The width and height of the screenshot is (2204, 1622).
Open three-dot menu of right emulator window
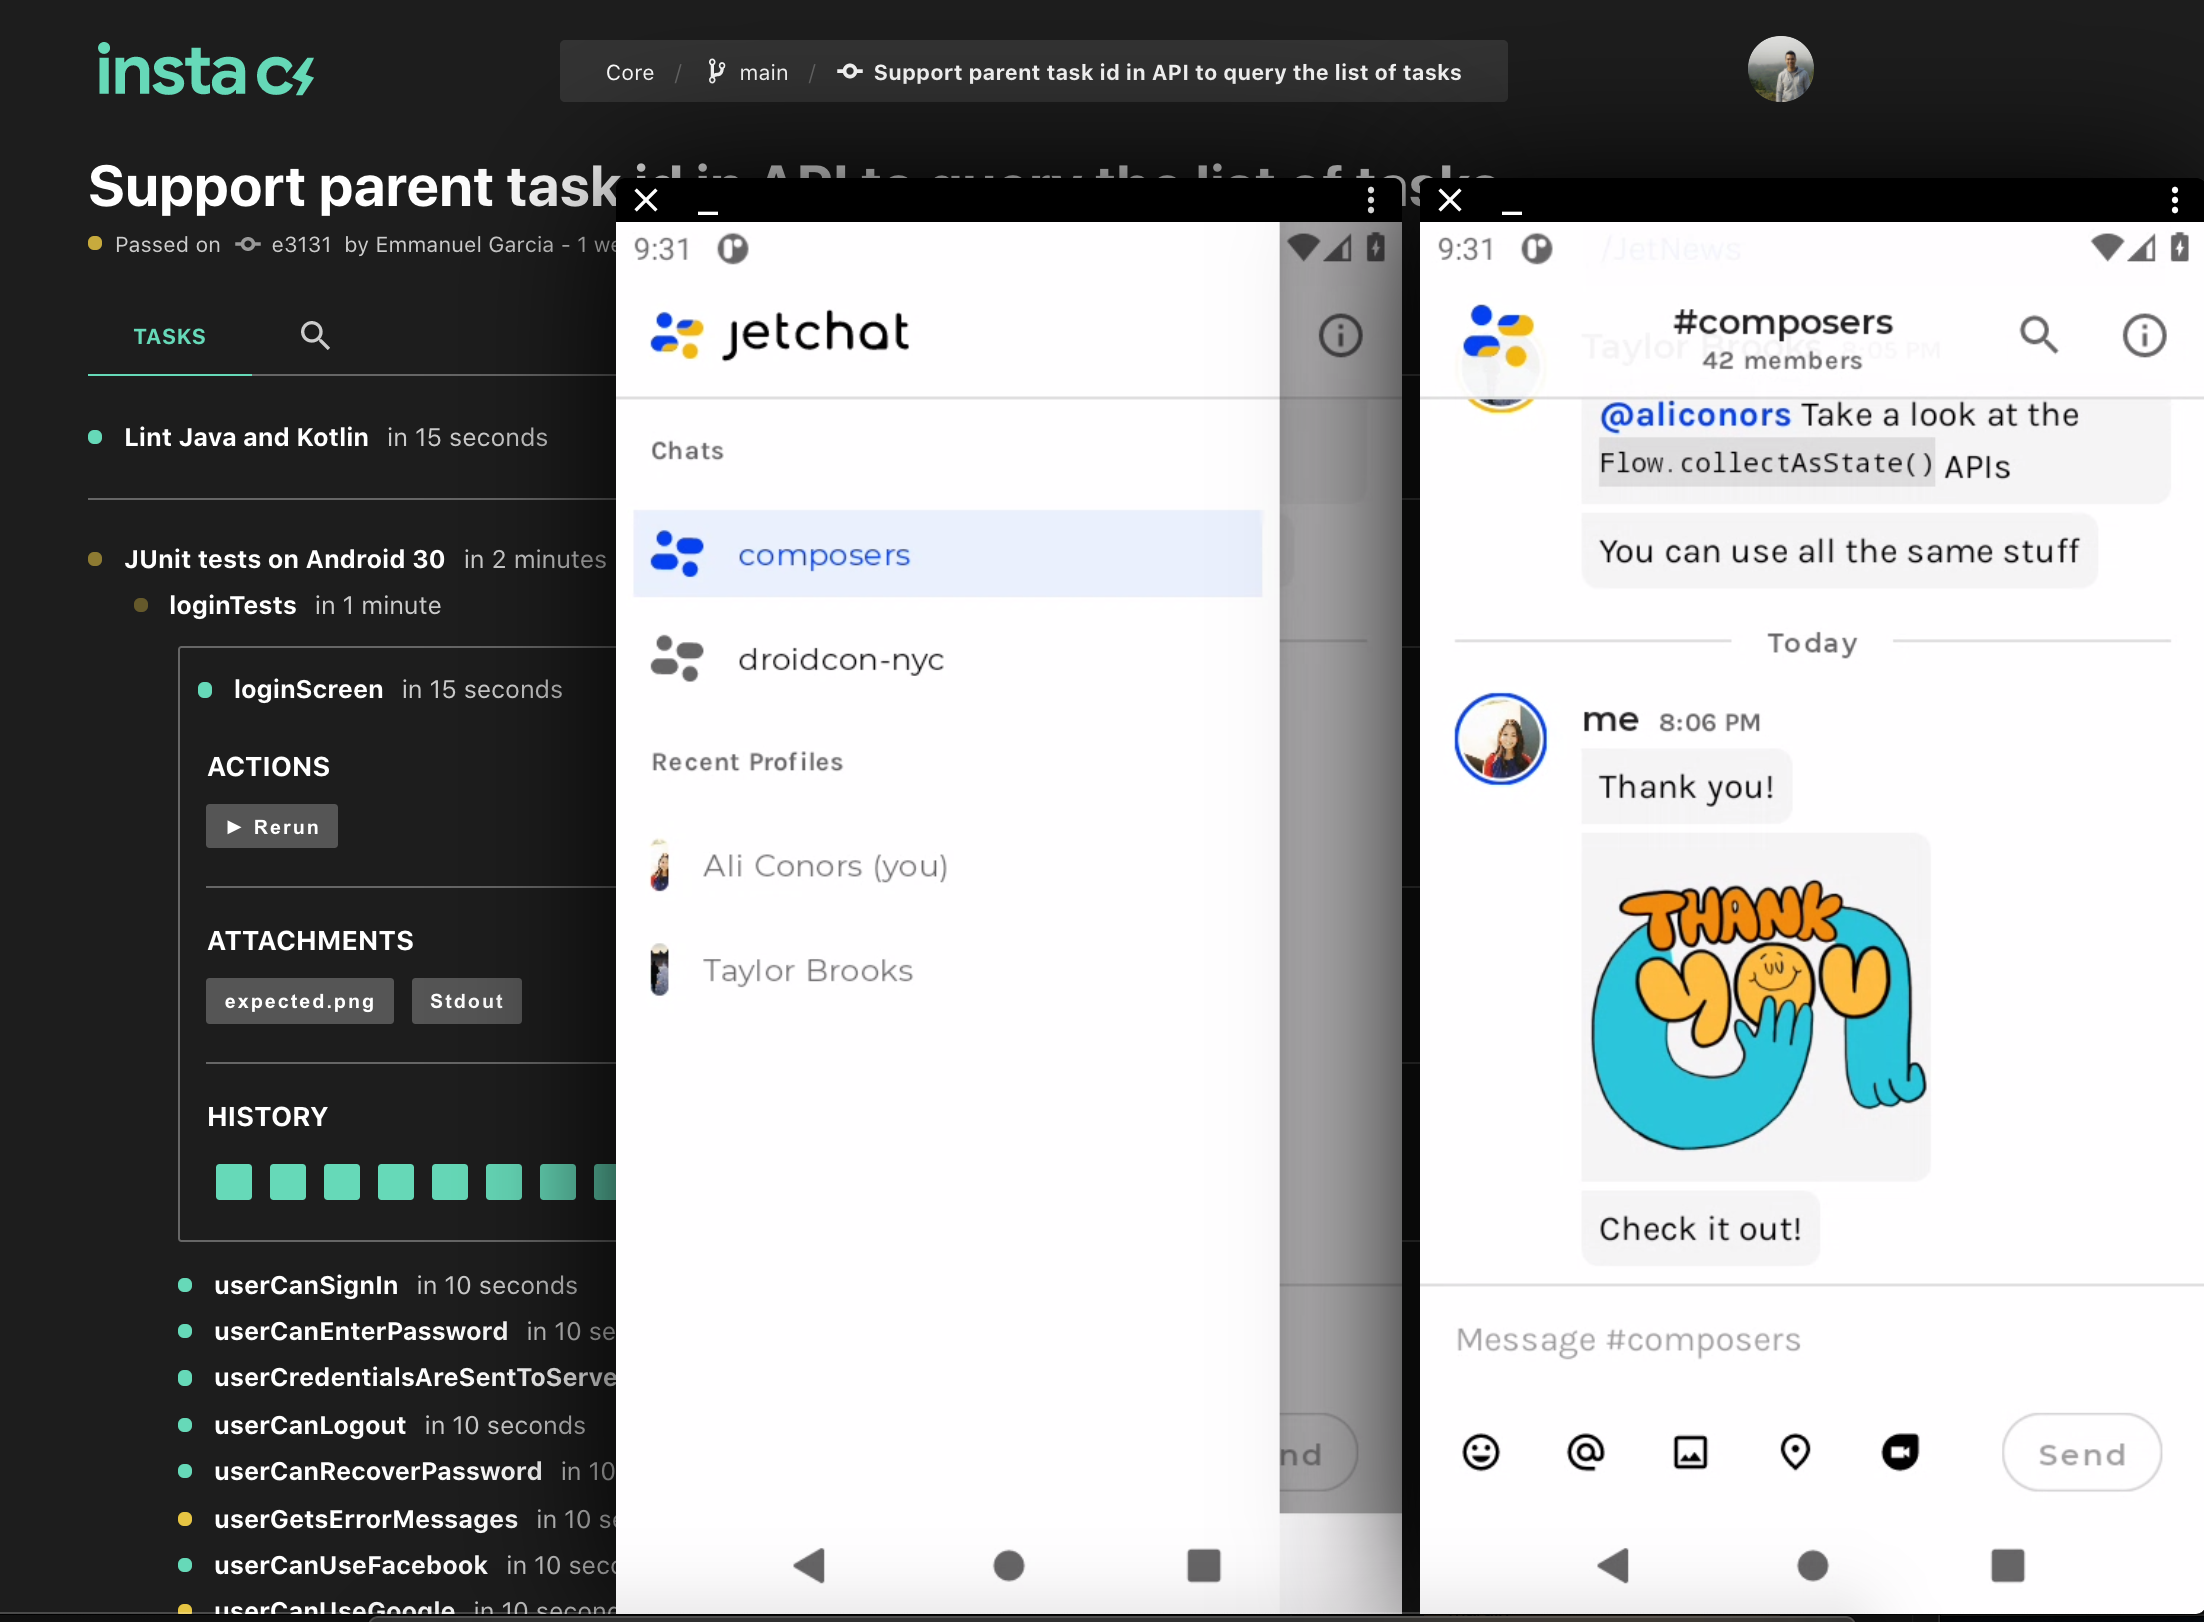click(2174, 200)
